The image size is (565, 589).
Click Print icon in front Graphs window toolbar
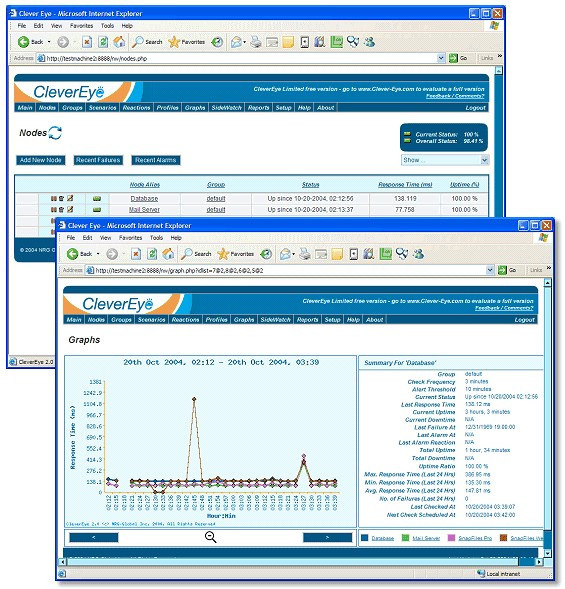pos(305,254)
